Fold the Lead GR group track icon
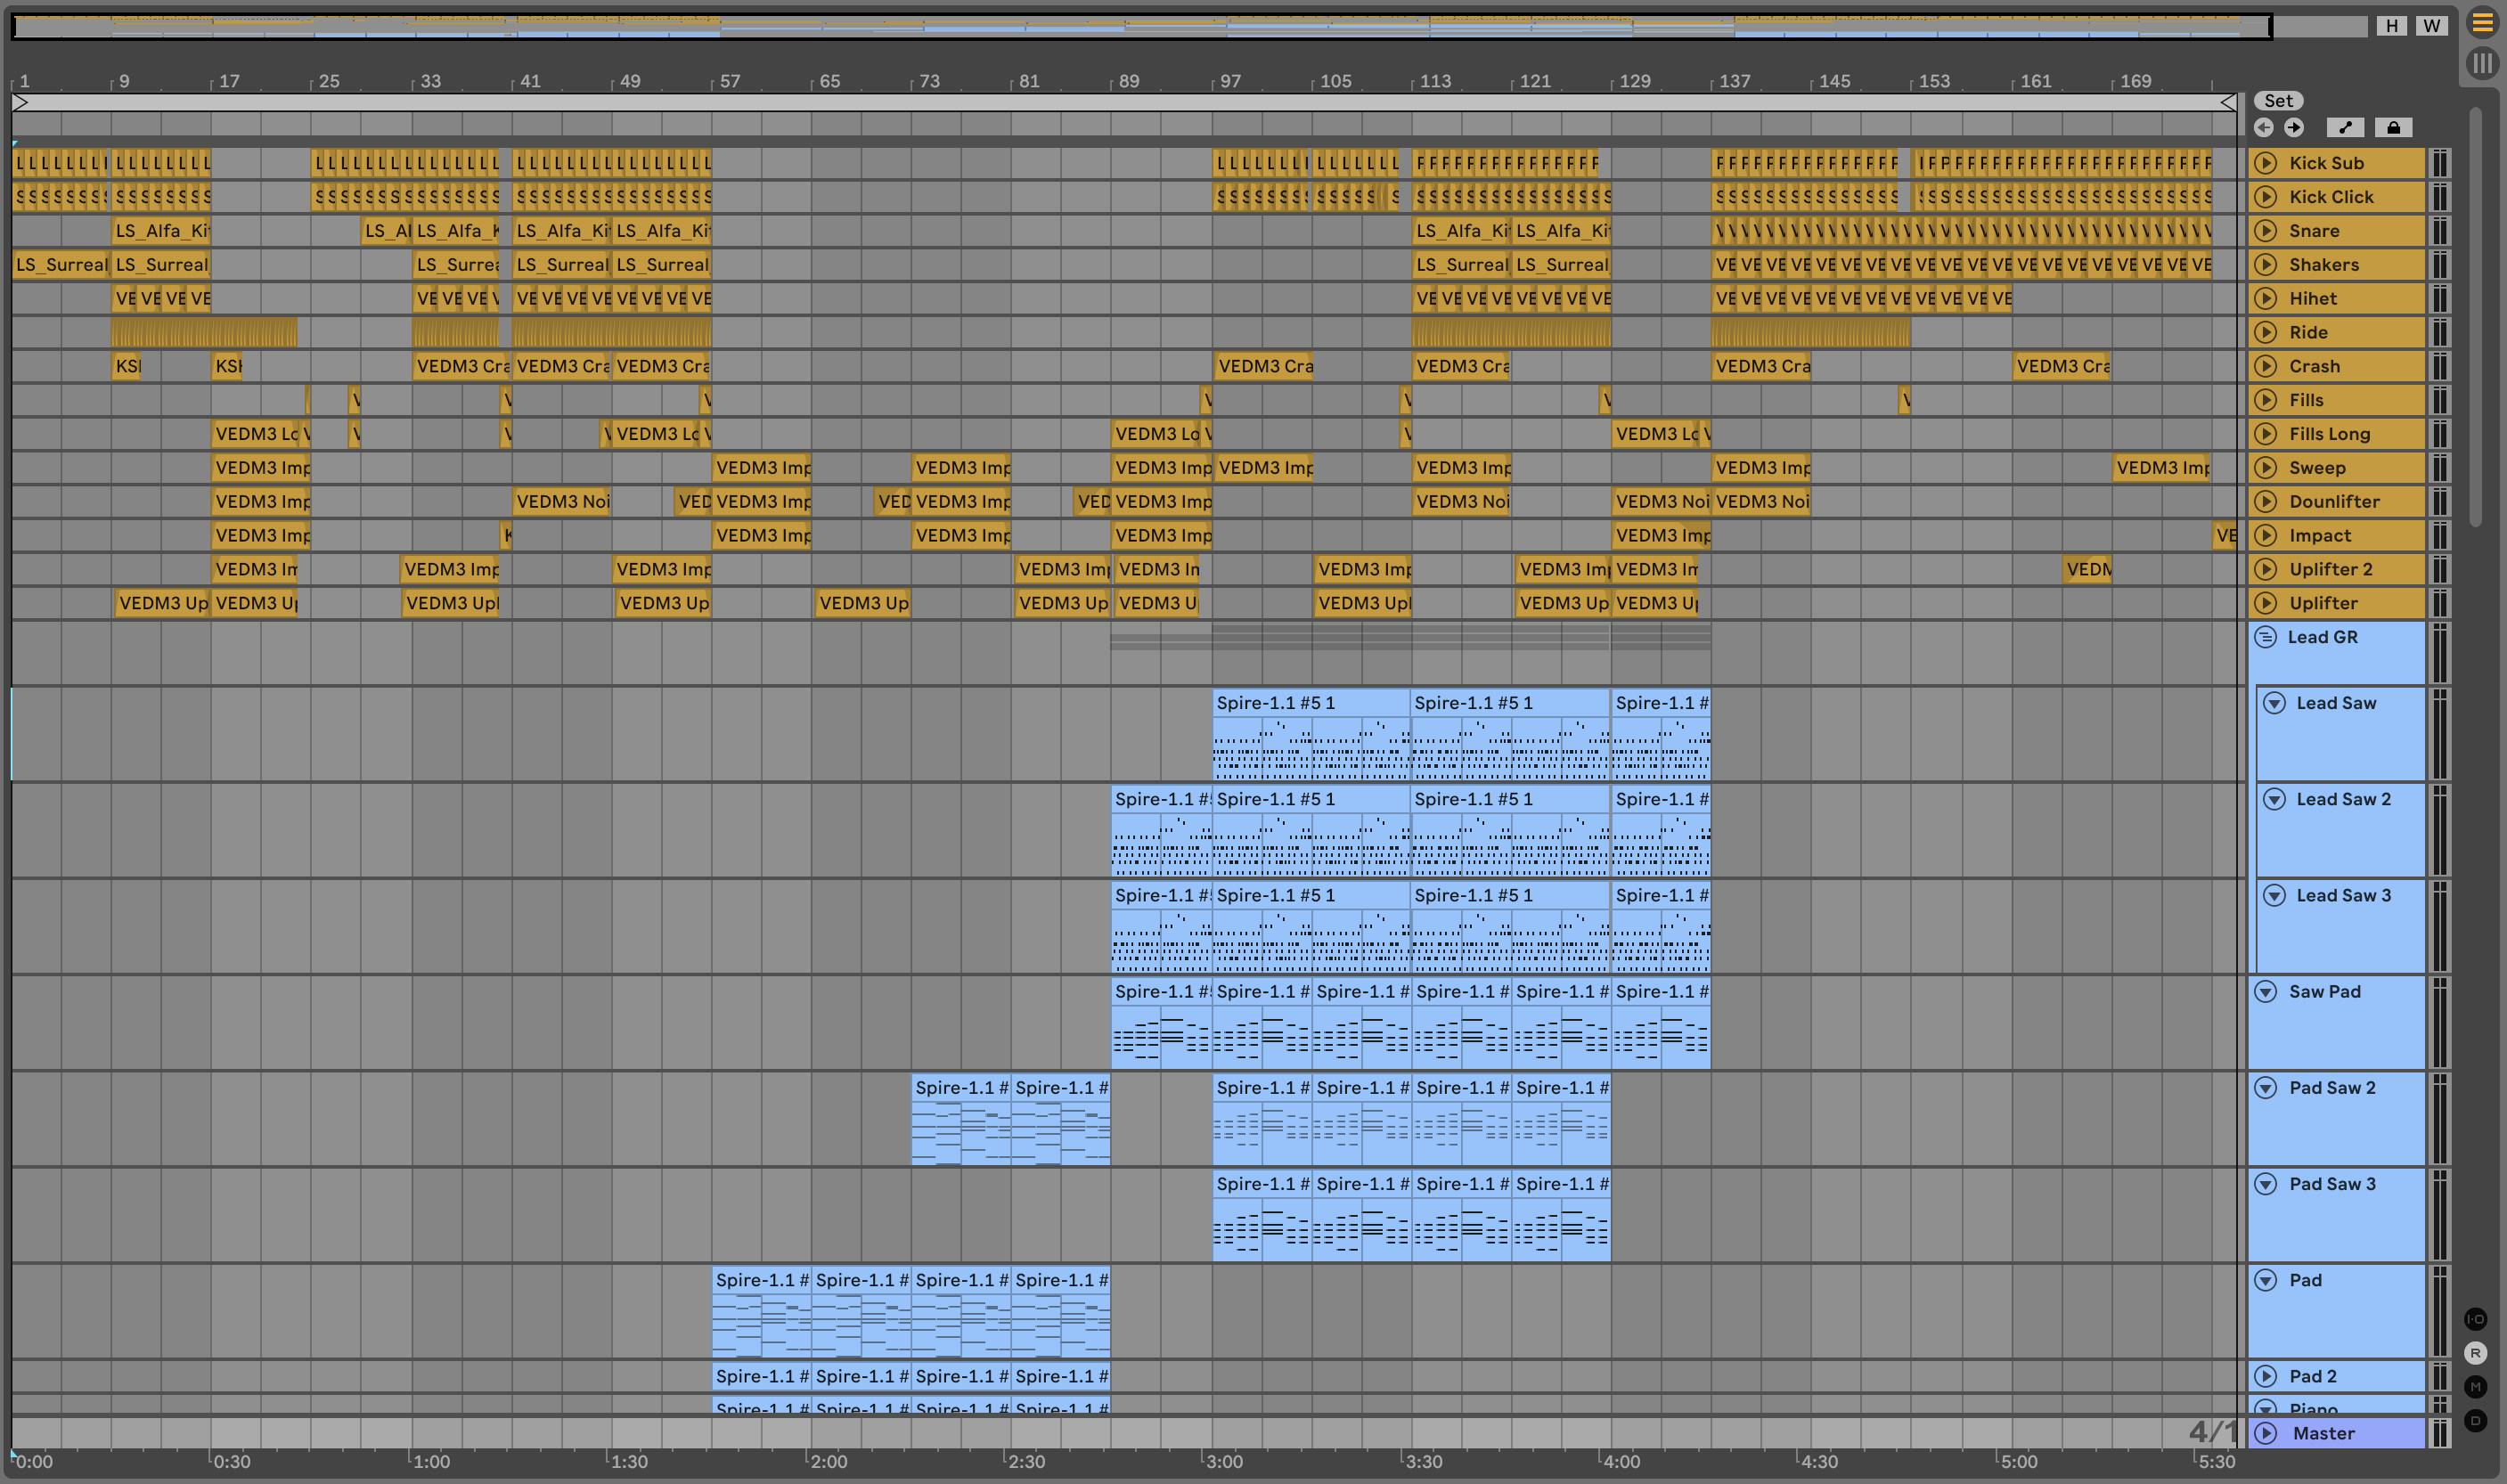The image size is (2507, 1484). coord(2266,637)
